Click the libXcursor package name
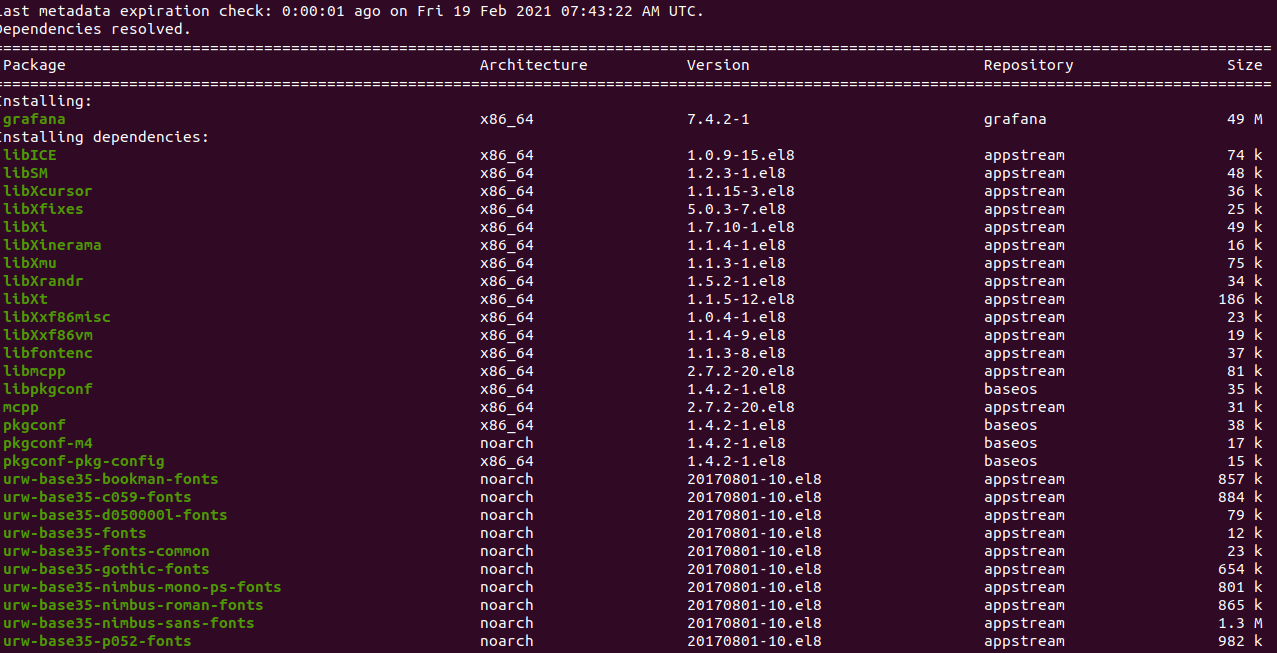Screen dimensions: 1277x653 click(47, 191)
